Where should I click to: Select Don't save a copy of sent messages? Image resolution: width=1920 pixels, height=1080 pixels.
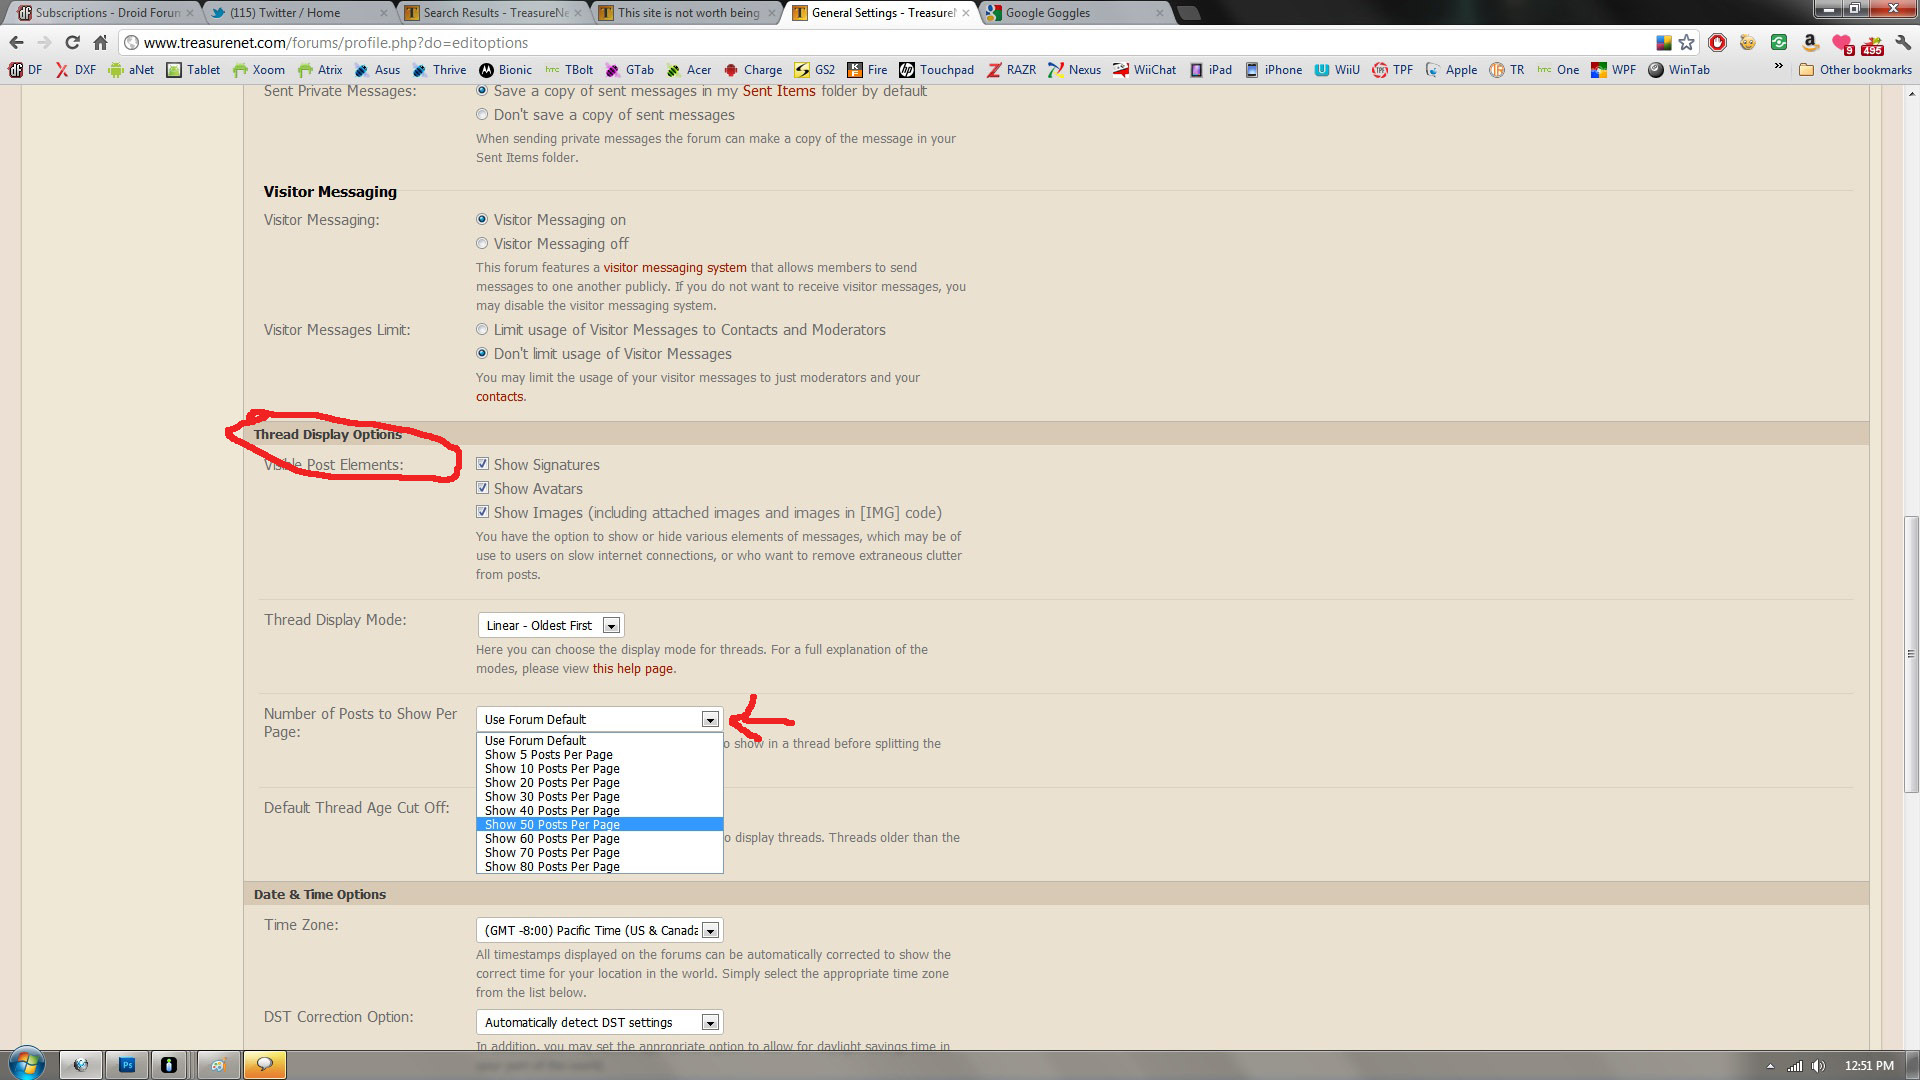(482, 114)
